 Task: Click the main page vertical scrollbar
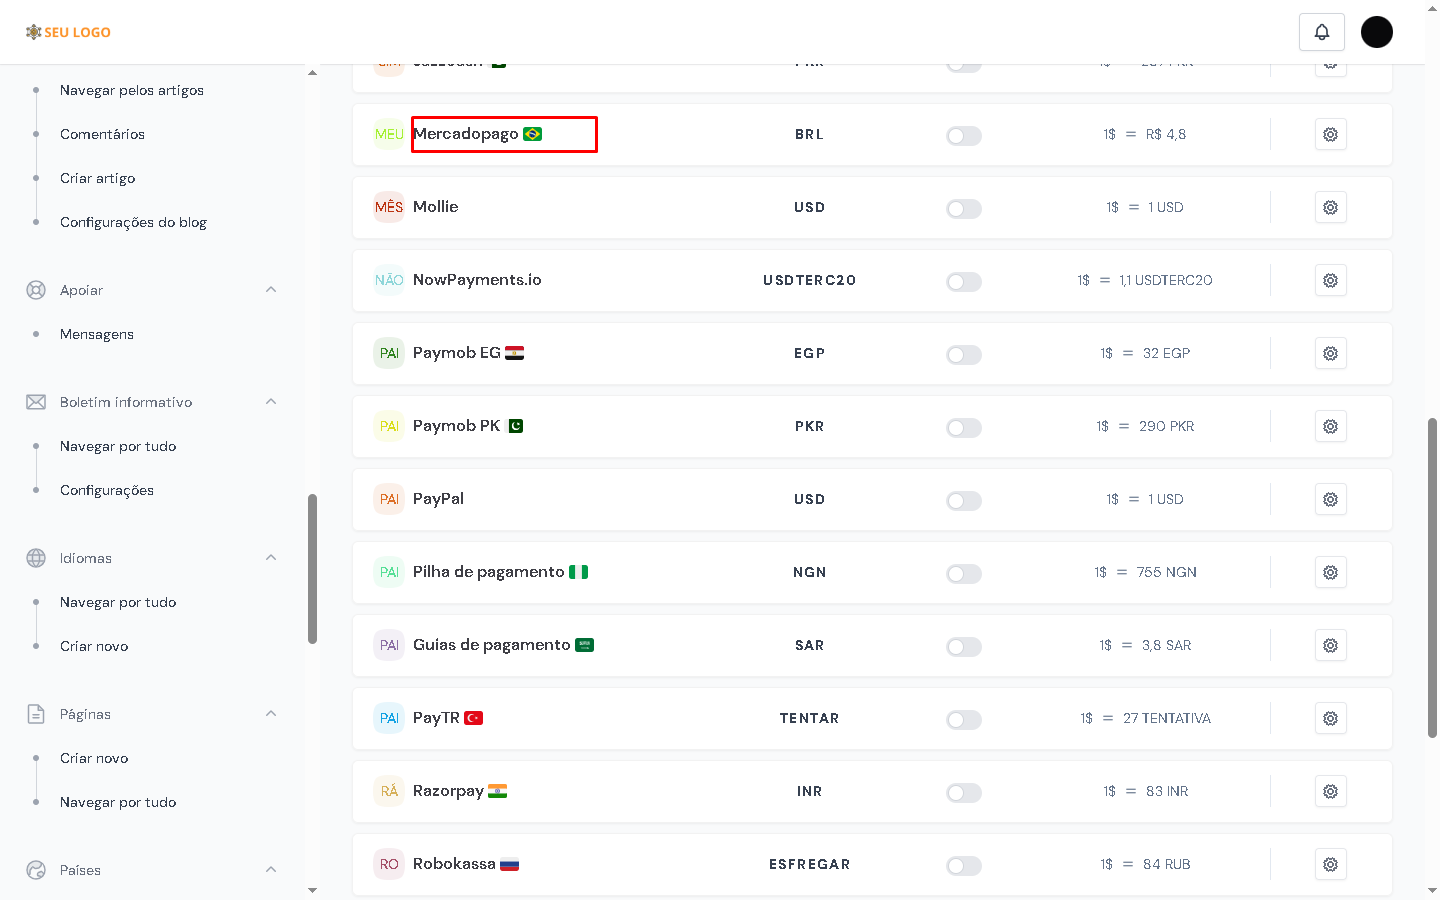(x=1432, y=577)
